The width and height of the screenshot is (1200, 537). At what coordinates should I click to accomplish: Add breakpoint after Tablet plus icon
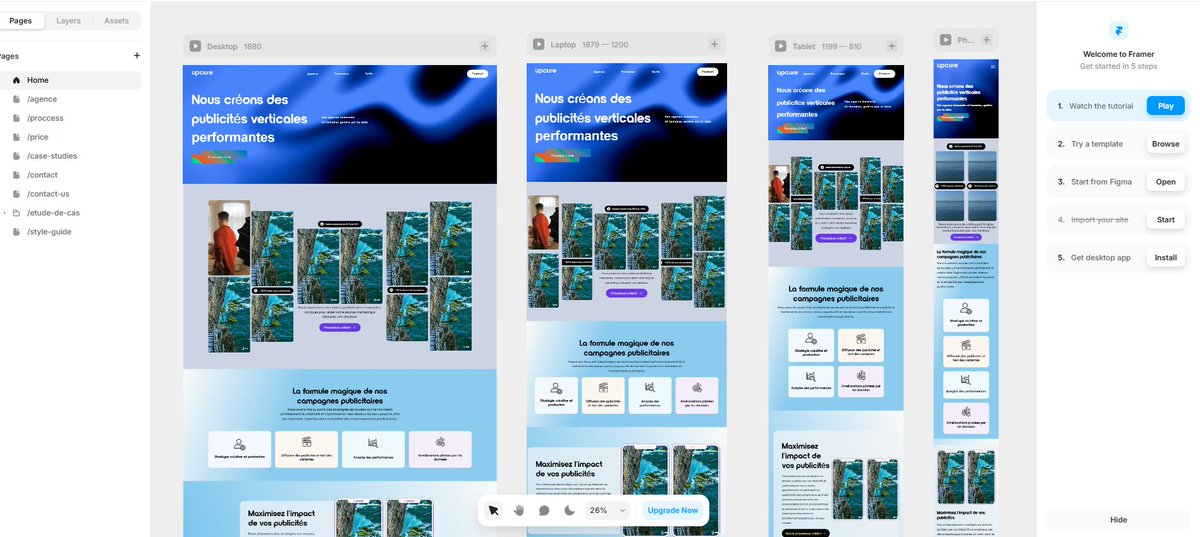(890, 46)
